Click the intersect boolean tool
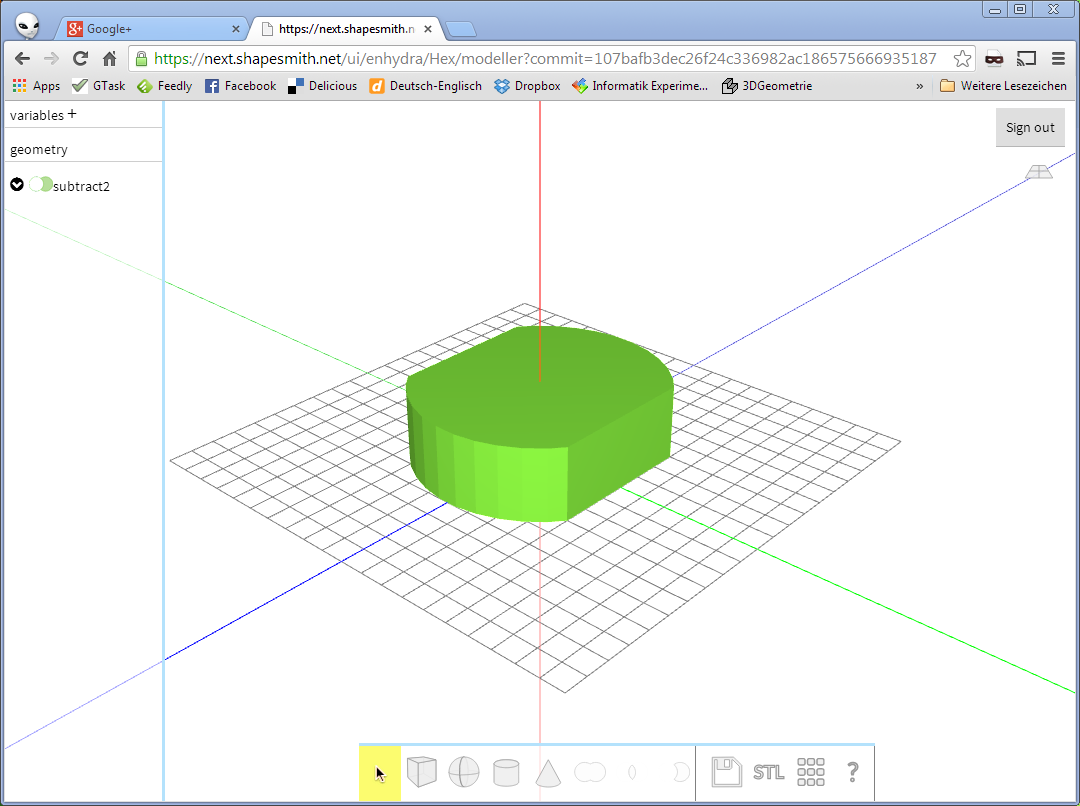 pyautogui.click(x=632, y=772)
